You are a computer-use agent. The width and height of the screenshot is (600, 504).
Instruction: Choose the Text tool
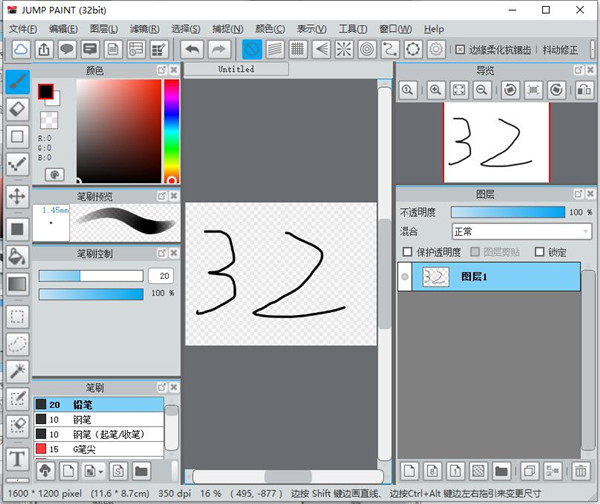17,459
